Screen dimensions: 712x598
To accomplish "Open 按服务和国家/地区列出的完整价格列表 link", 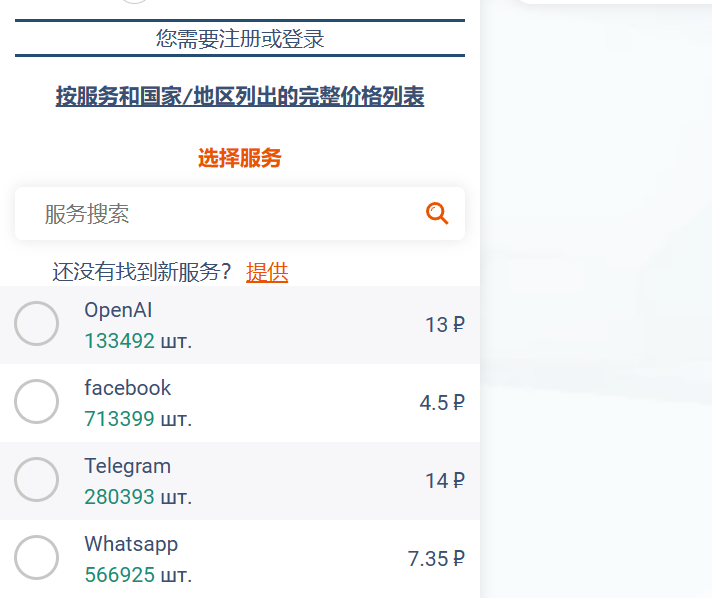I will [x=240, y=96].
